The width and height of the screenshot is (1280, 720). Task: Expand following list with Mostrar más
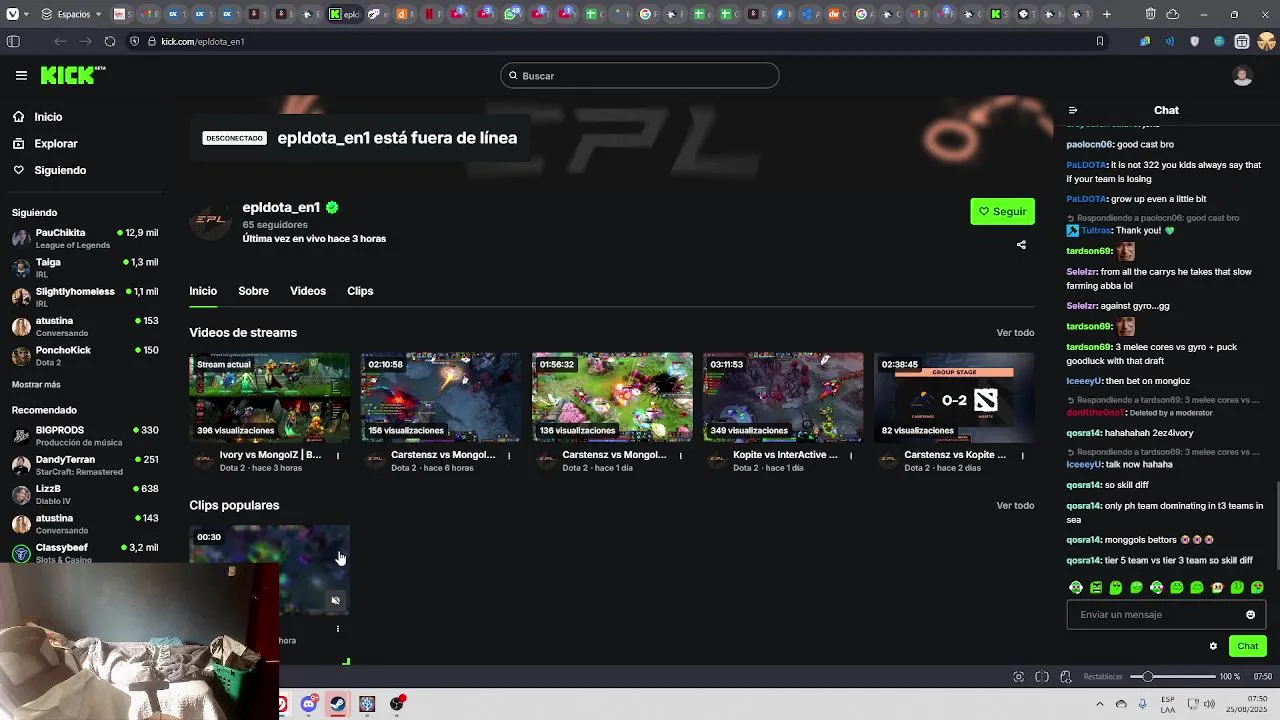[36, 385]
